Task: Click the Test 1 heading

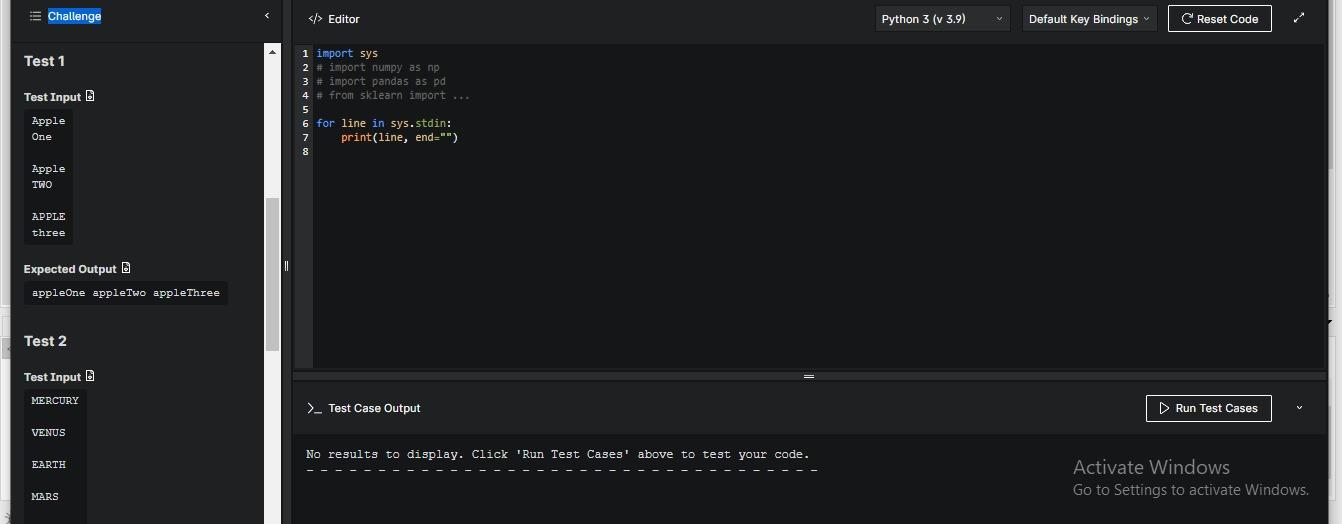Action: 44,61
